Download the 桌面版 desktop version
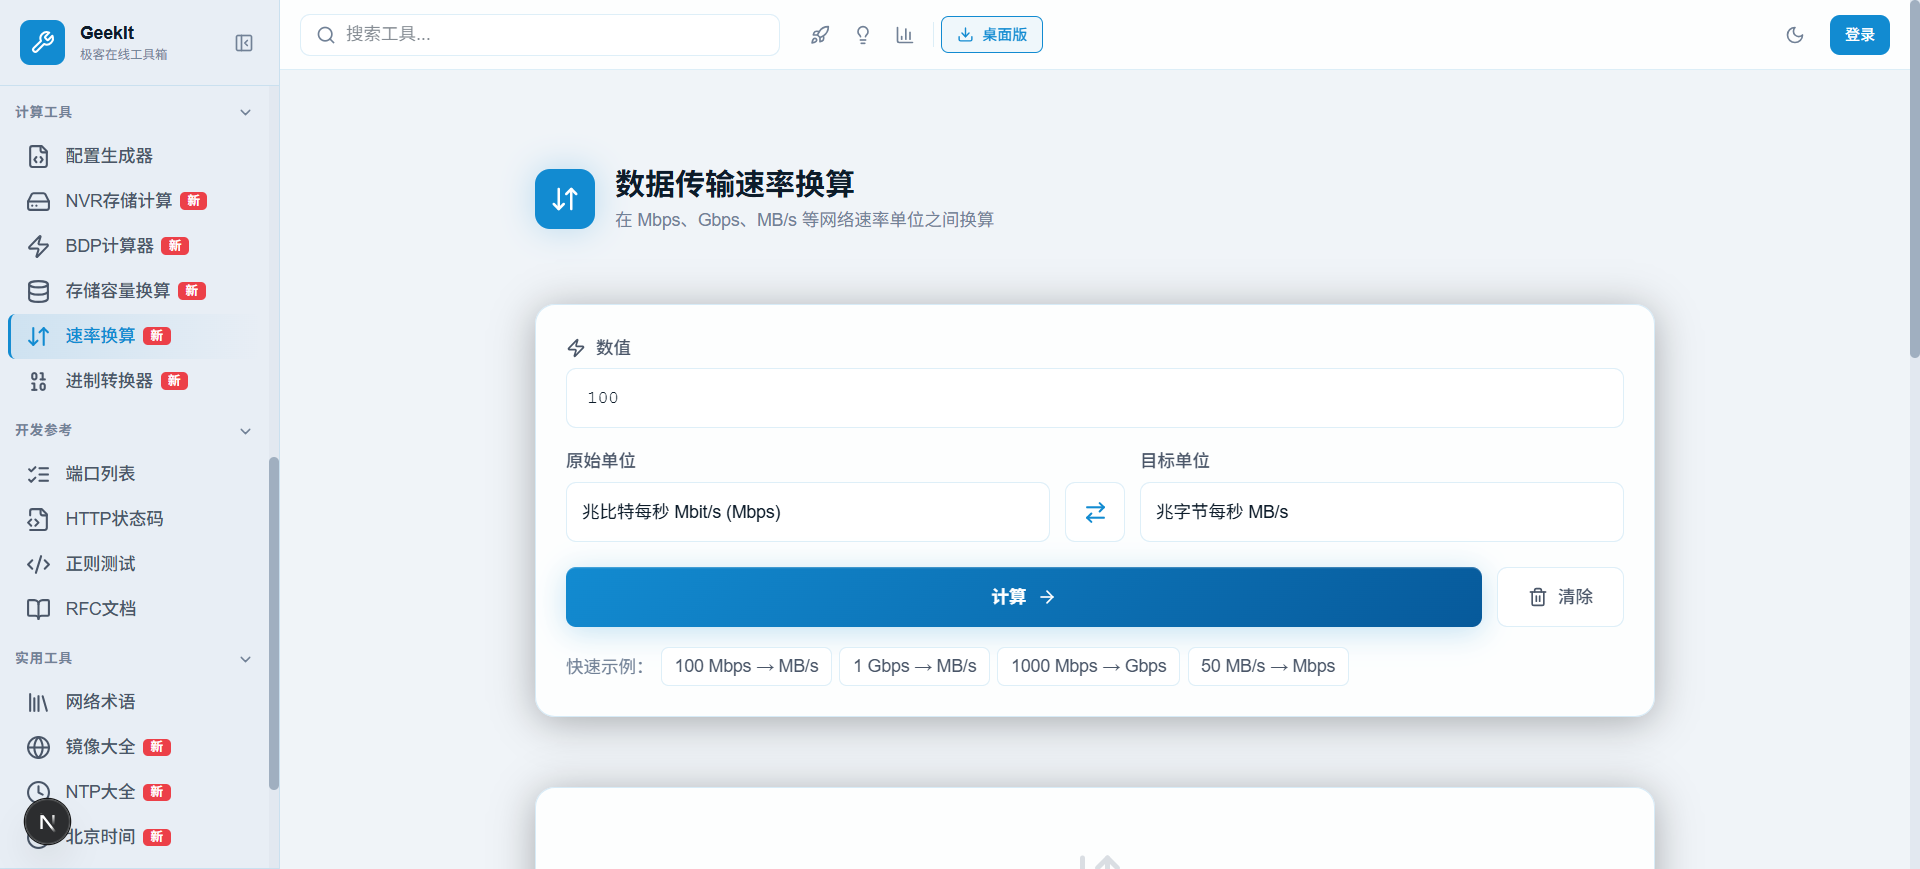This screenshot has height=869, width=1920. click(x=992, y=35)
